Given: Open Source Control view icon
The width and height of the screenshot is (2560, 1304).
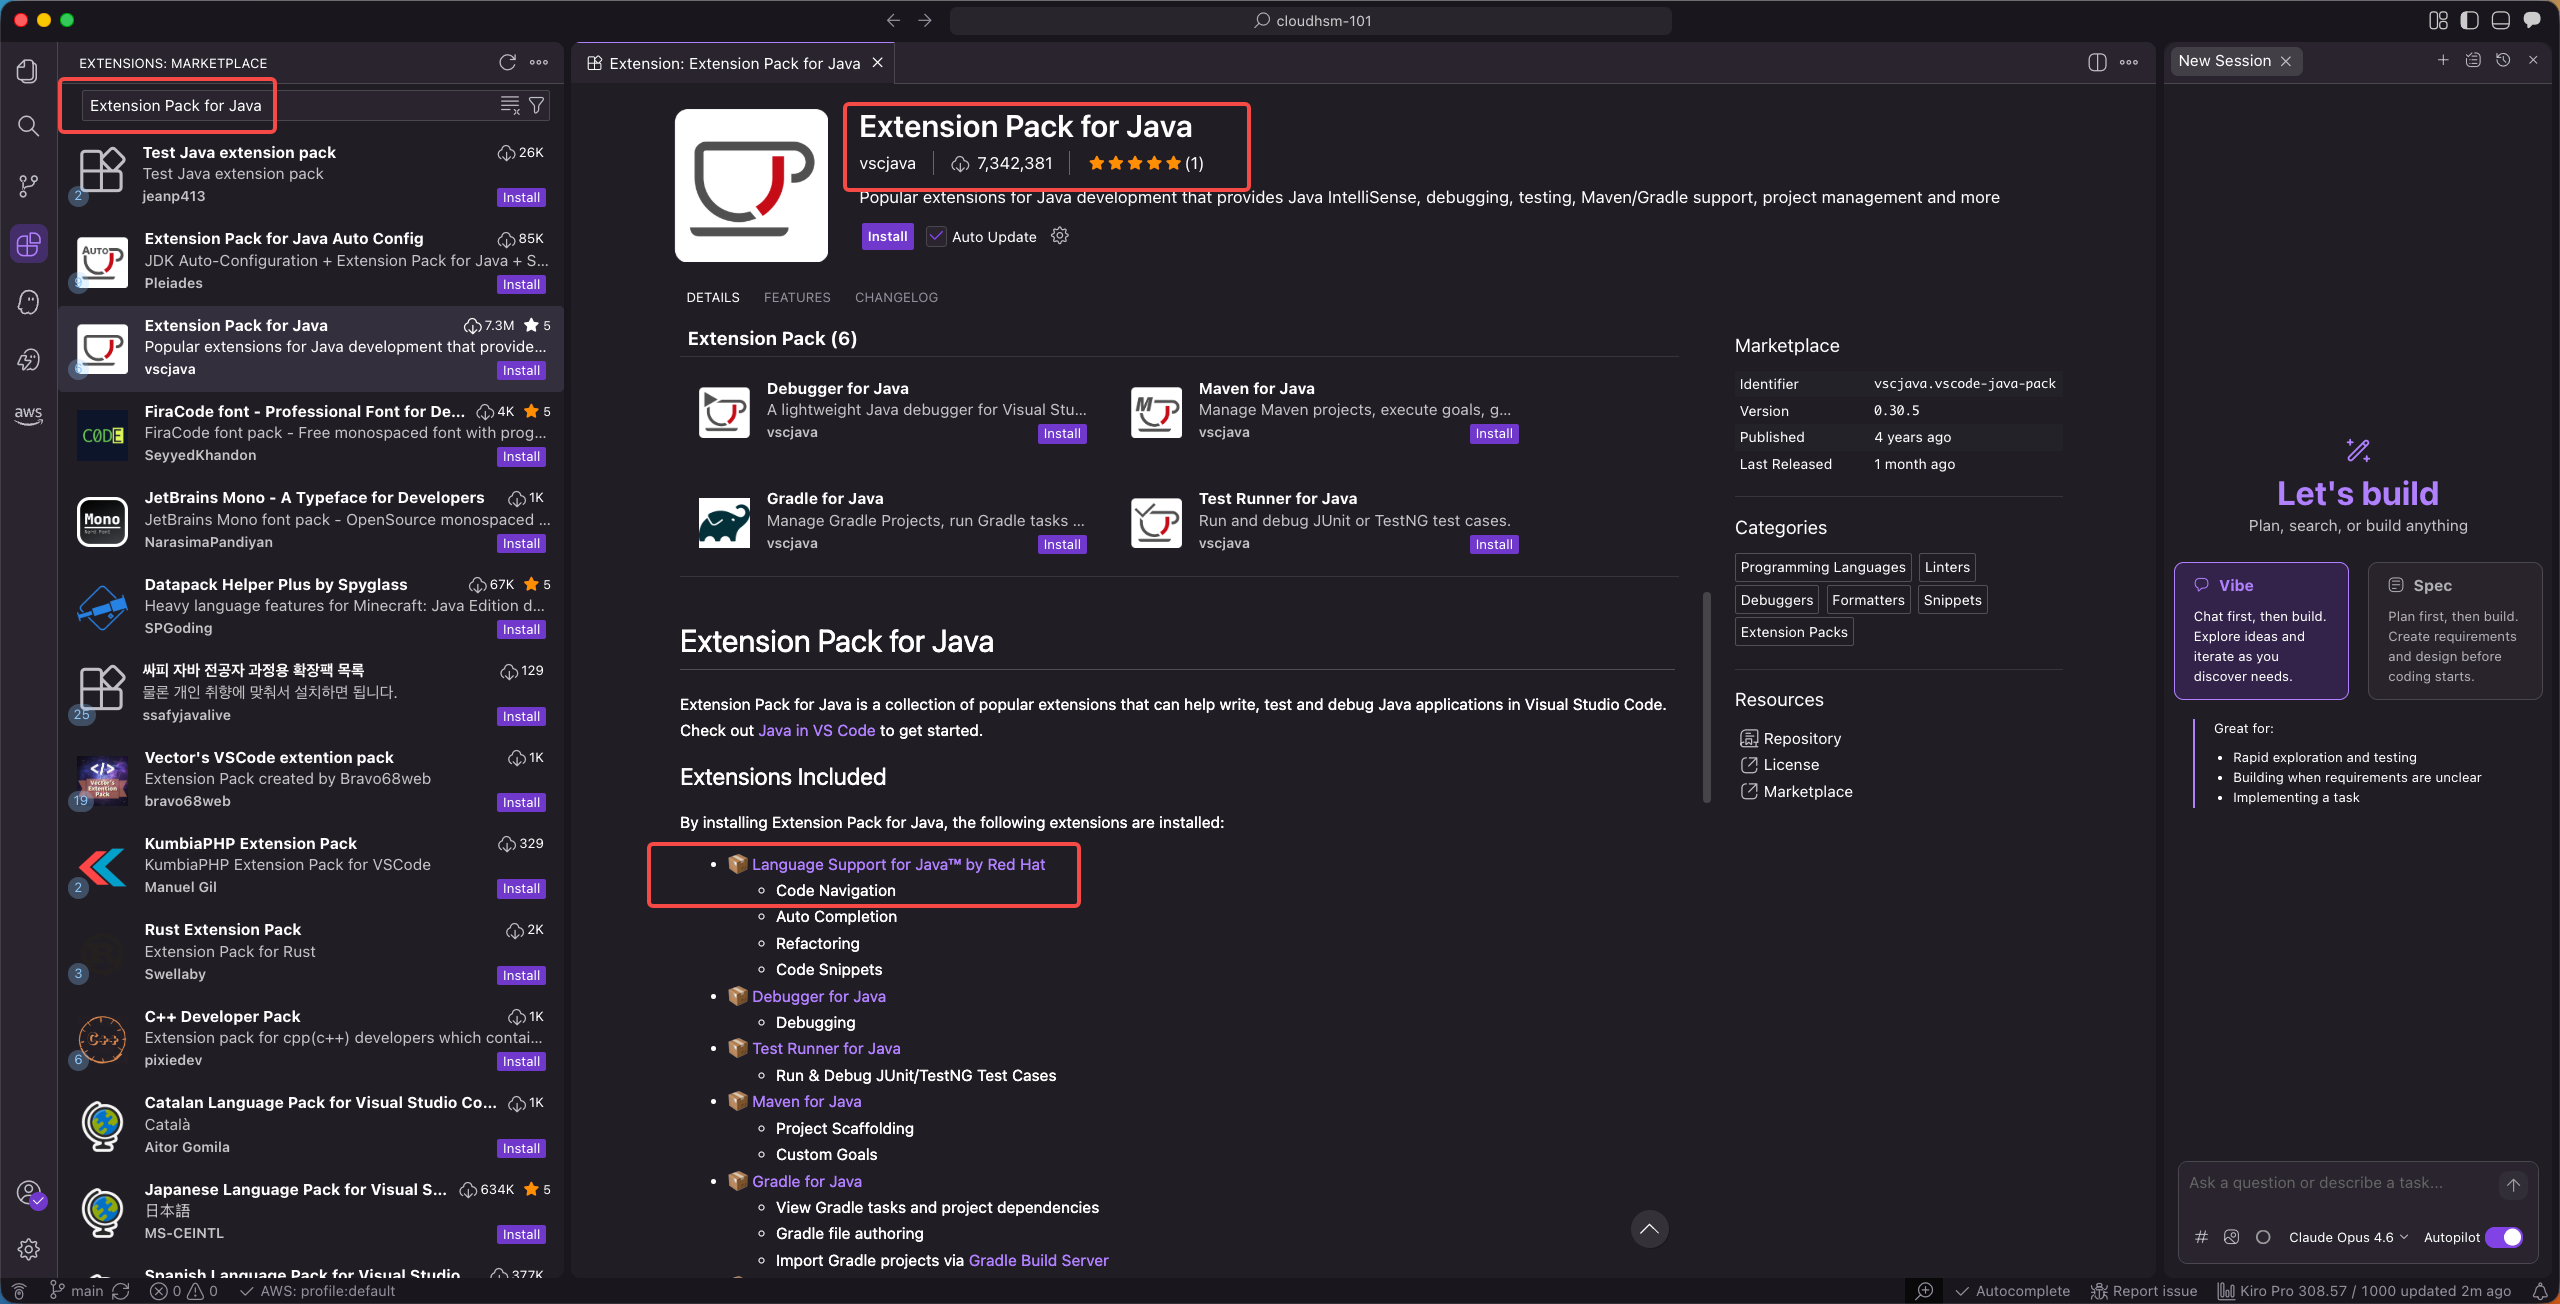Looking at the screenshot, I should 28,185.
